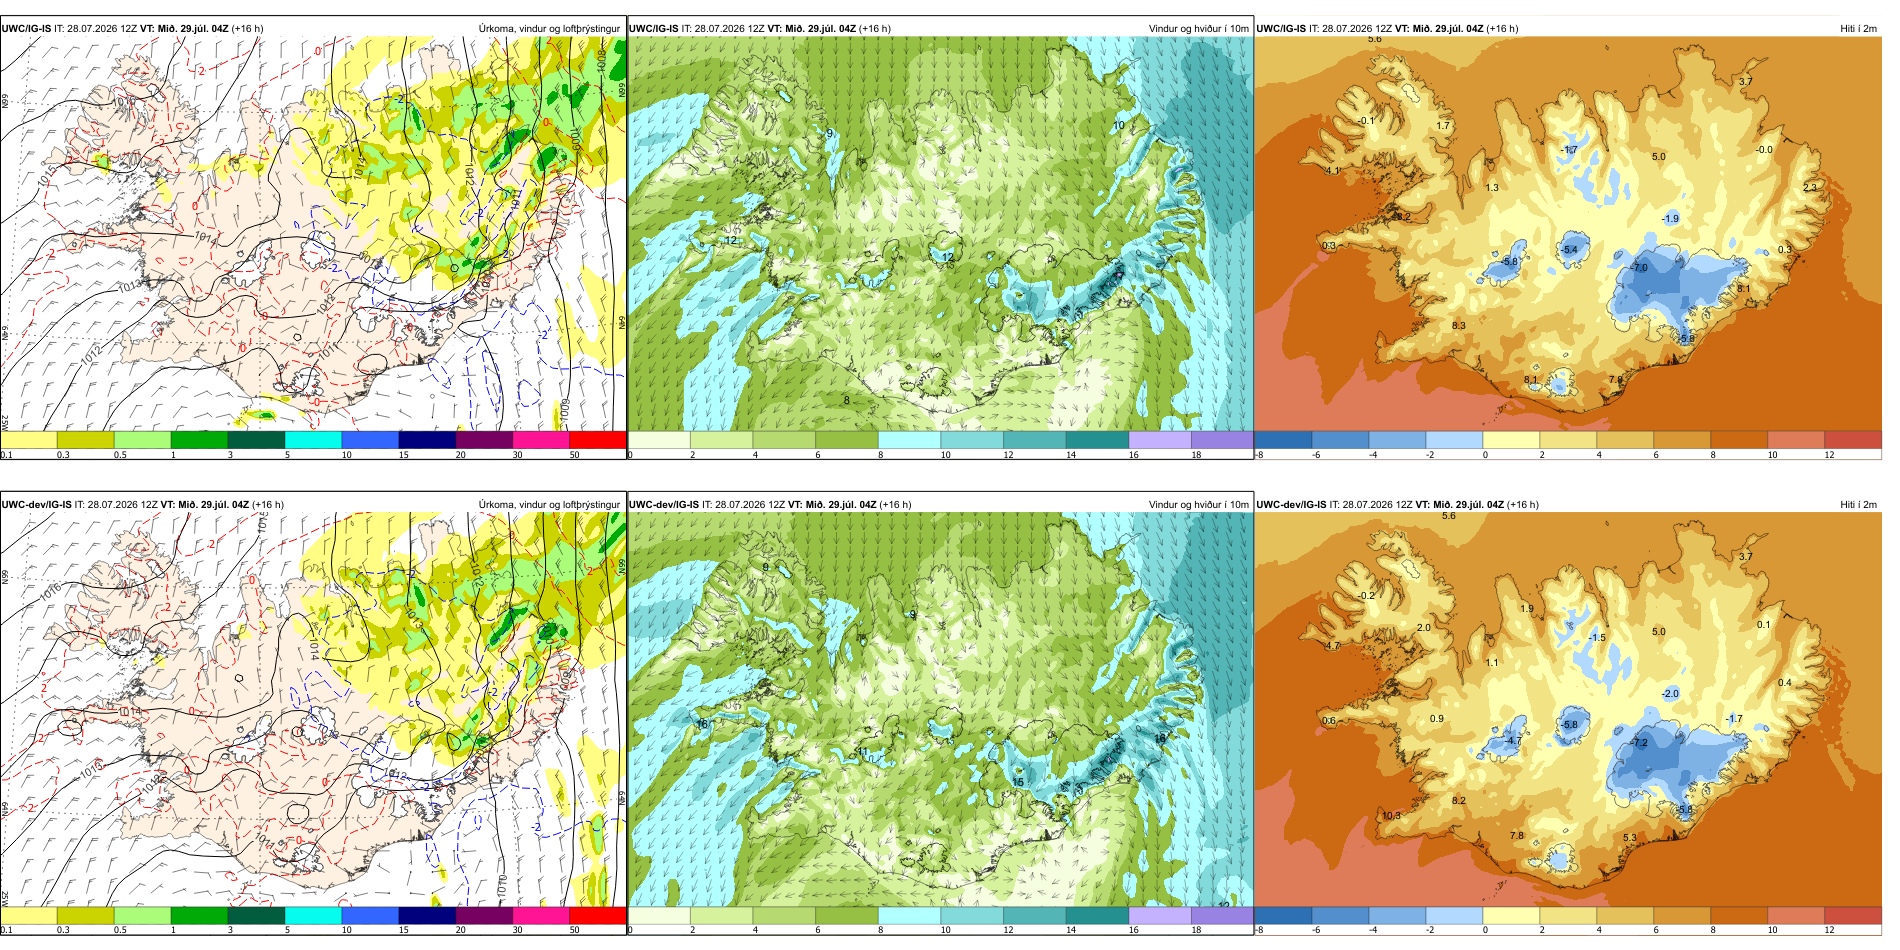Click the -0.0 temperature value

coord(1764,150)
